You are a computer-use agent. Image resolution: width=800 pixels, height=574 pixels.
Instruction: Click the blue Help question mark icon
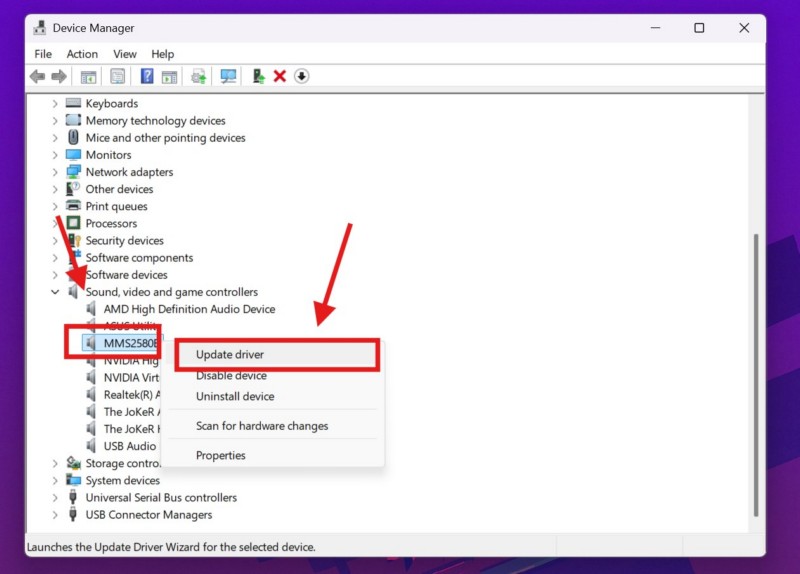[x=147, y=77]
